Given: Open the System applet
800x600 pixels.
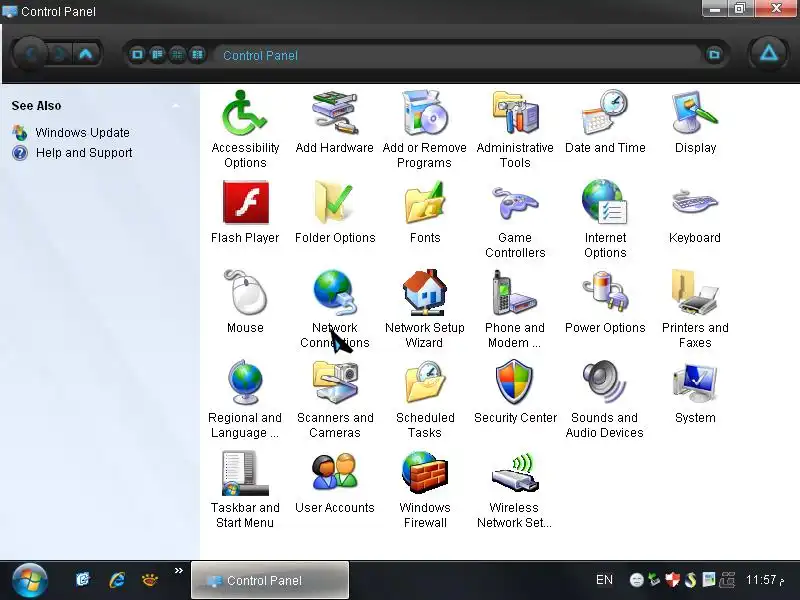Looking at the screenshot, I should pos(695,392).
